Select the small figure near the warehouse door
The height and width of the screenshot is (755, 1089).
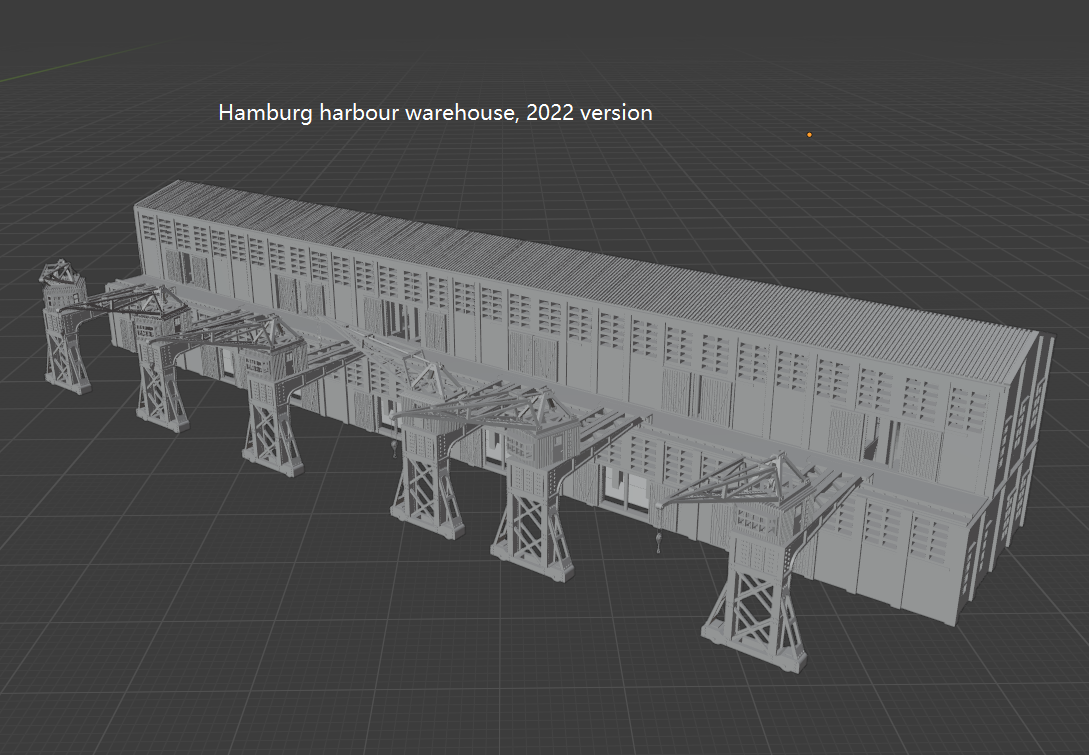pyautogui.click(x=658, y=540)
